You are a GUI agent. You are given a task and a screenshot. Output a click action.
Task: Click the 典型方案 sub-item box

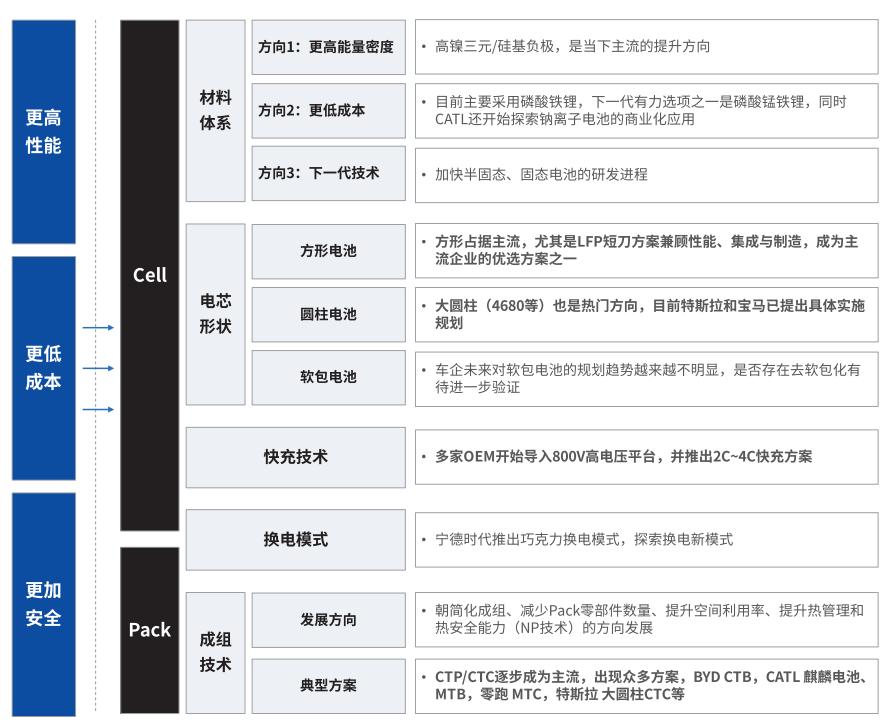[x=328, y=685]
